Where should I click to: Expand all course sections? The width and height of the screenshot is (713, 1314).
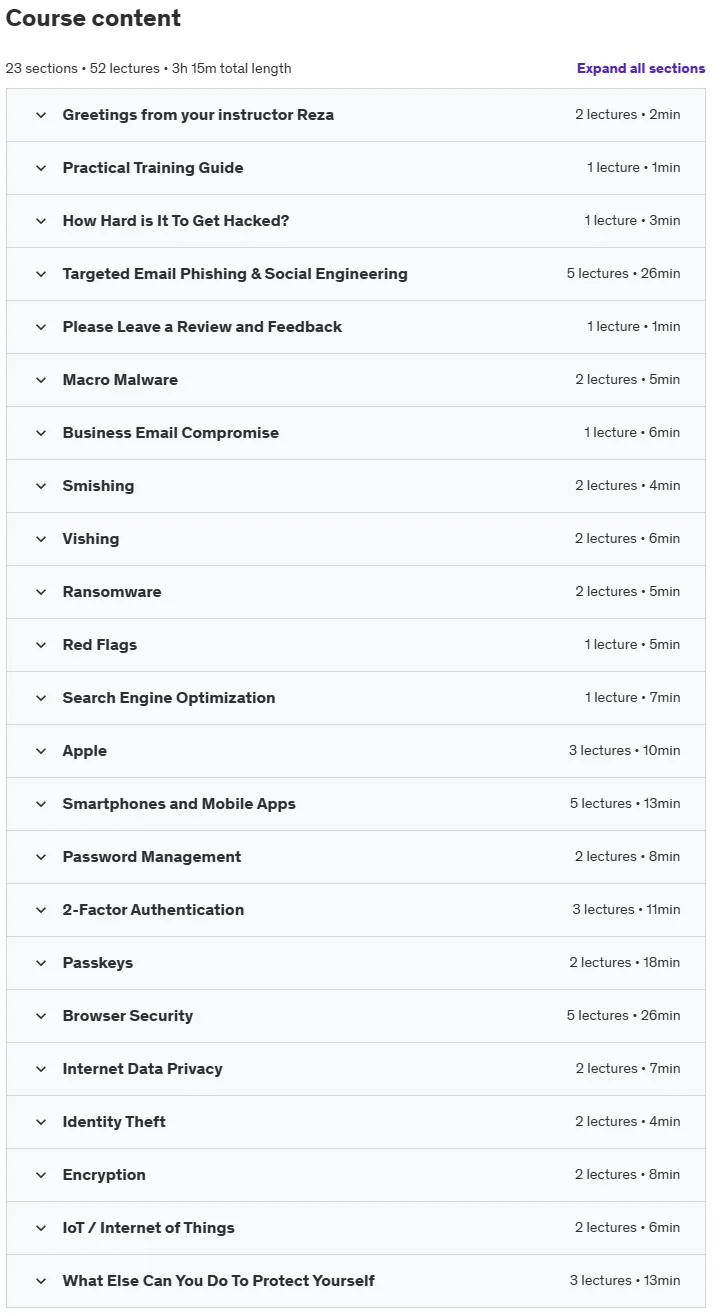(640, 68)
